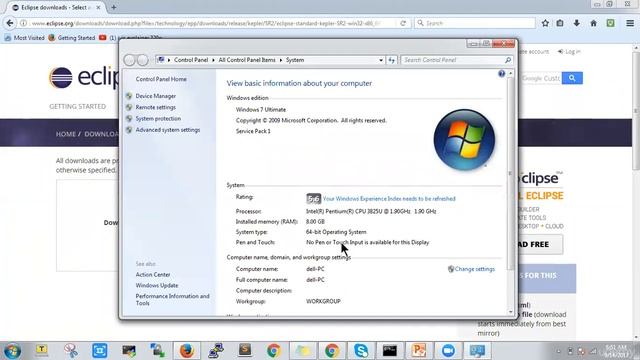Show hidden system tray icons

[558, 351]
